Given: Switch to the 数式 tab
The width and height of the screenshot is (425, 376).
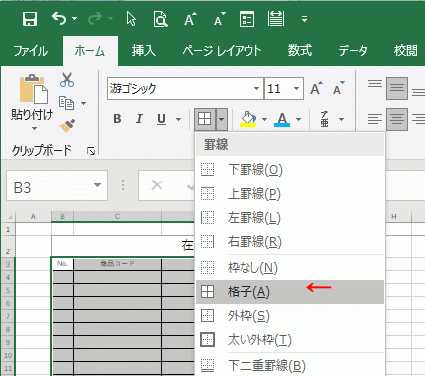Looking at the screenshot, I should tap(300, 51).
